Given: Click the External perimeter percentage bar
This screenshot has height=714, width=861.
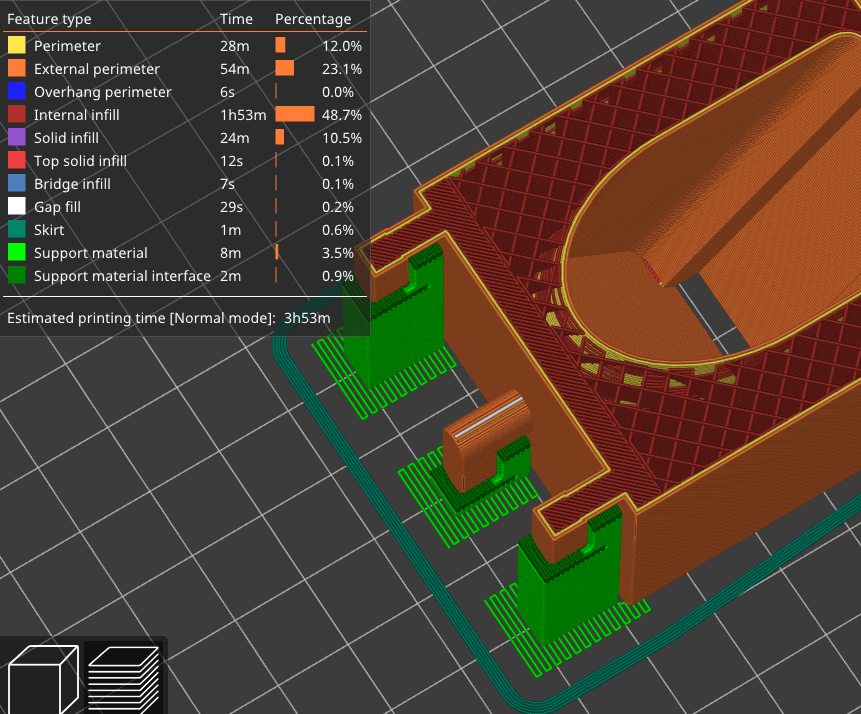Looking at the screenshot, I should [x=284, y=68].
